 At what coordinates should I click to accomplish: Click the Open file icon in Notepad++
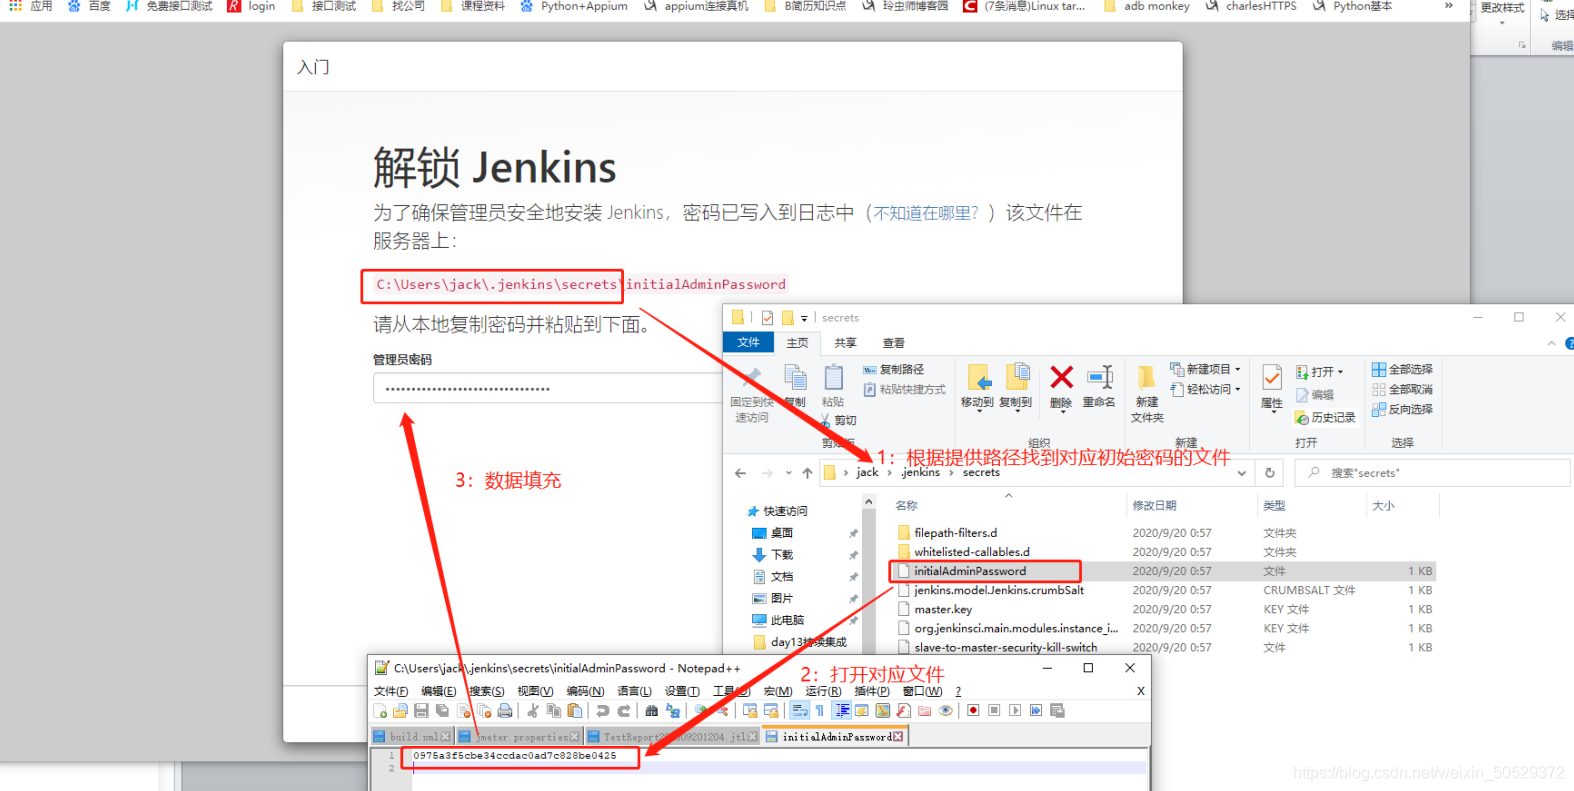[x=400, y=711]
